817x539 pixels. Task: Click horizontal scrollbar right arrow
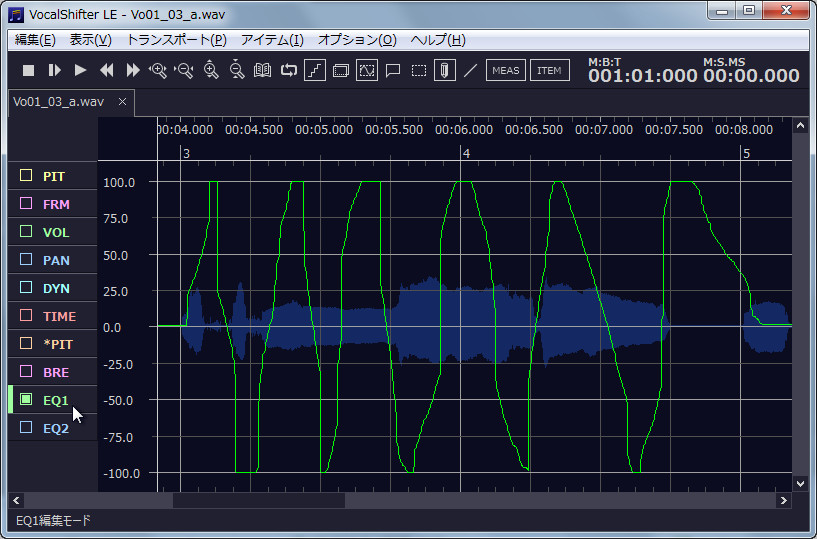point(783,500)
